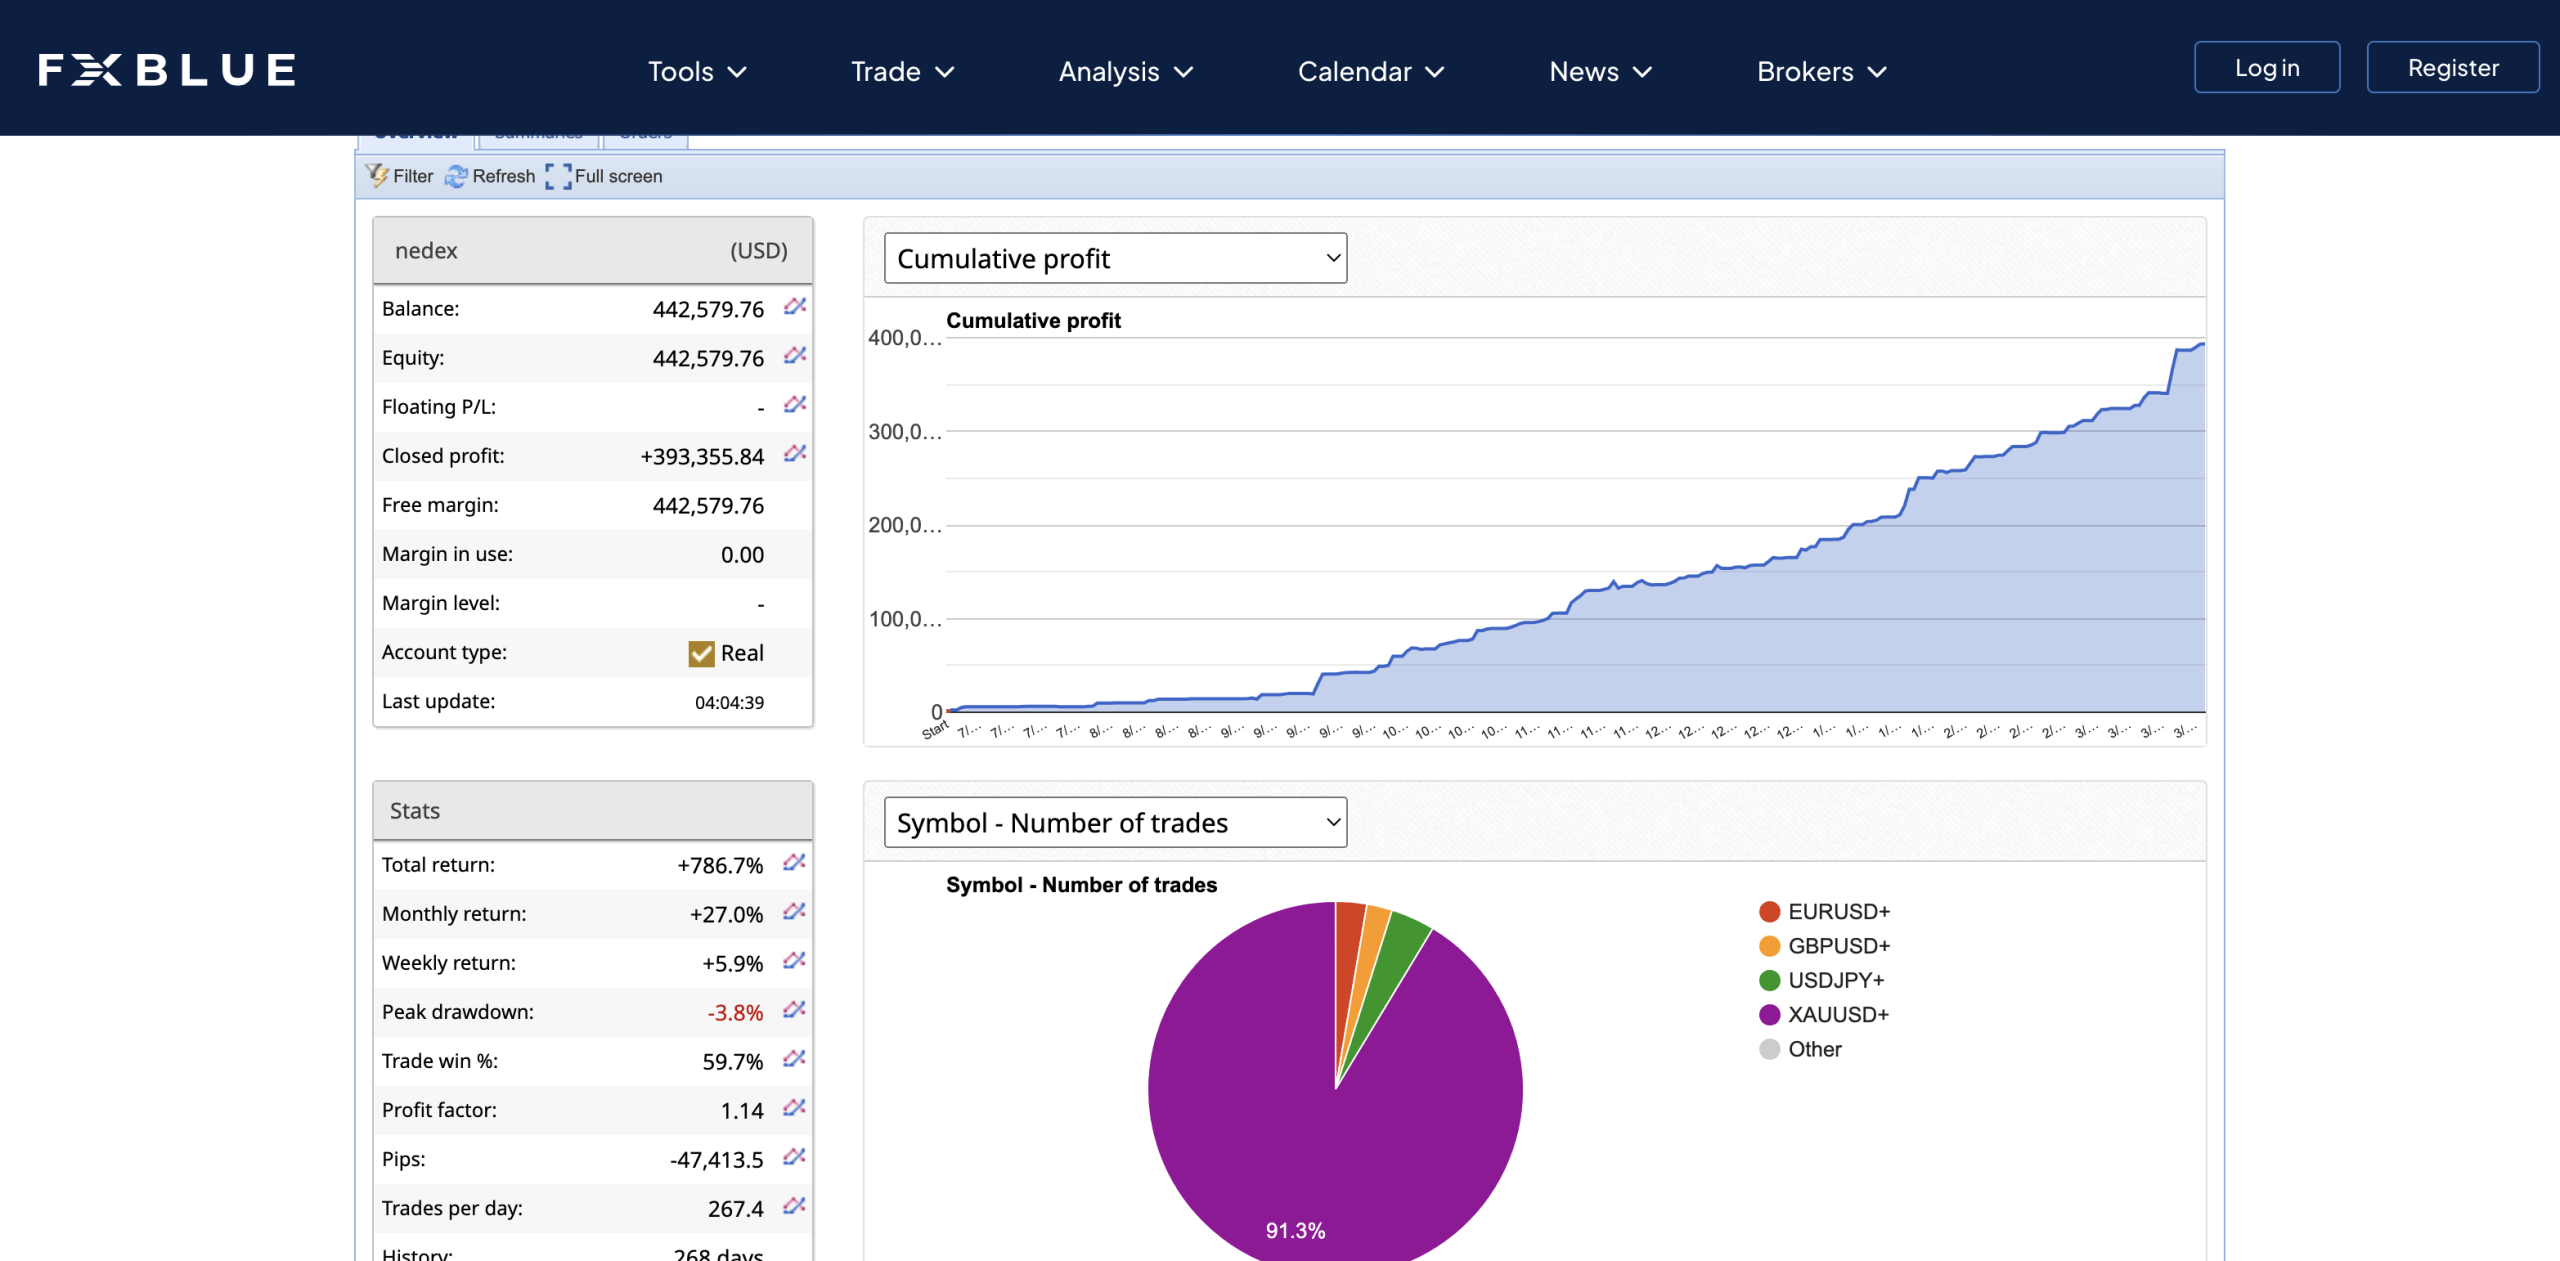Screen dimensions: 2560x1261
Task: Toggle EURUSD+ legend entry in pie chart
Action: pos(1825,912)
